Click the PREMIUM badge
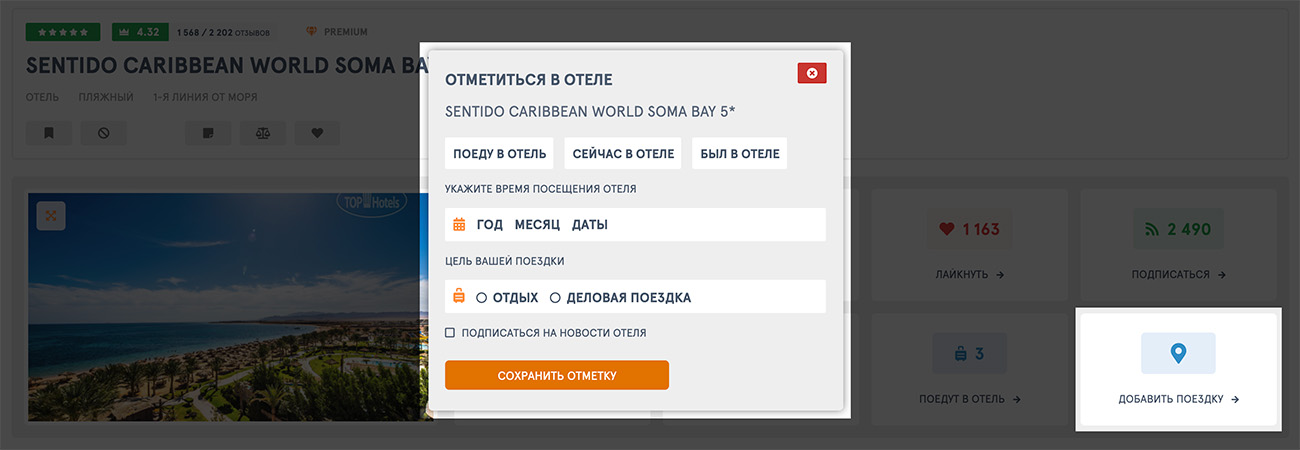1300x450 pixels. click(x=336, y=32)
